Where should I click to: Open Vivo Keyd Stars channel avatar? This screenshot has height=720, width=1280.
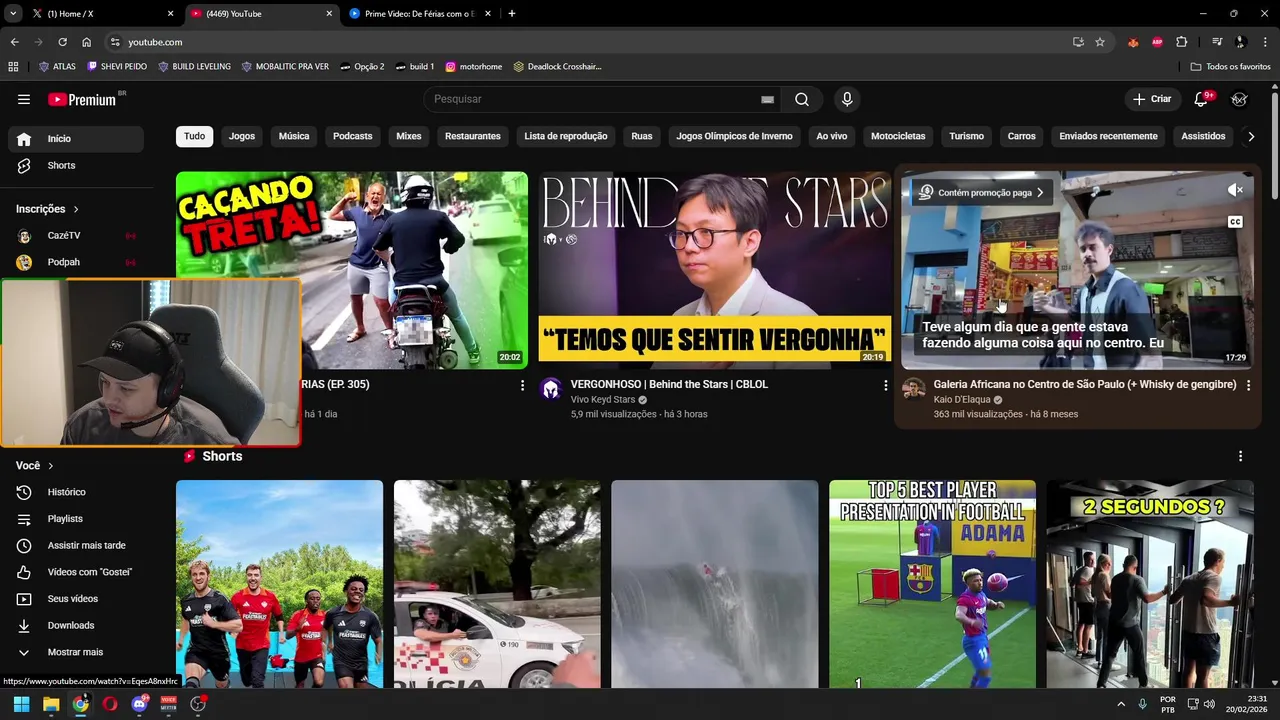[x=550, y=389]
